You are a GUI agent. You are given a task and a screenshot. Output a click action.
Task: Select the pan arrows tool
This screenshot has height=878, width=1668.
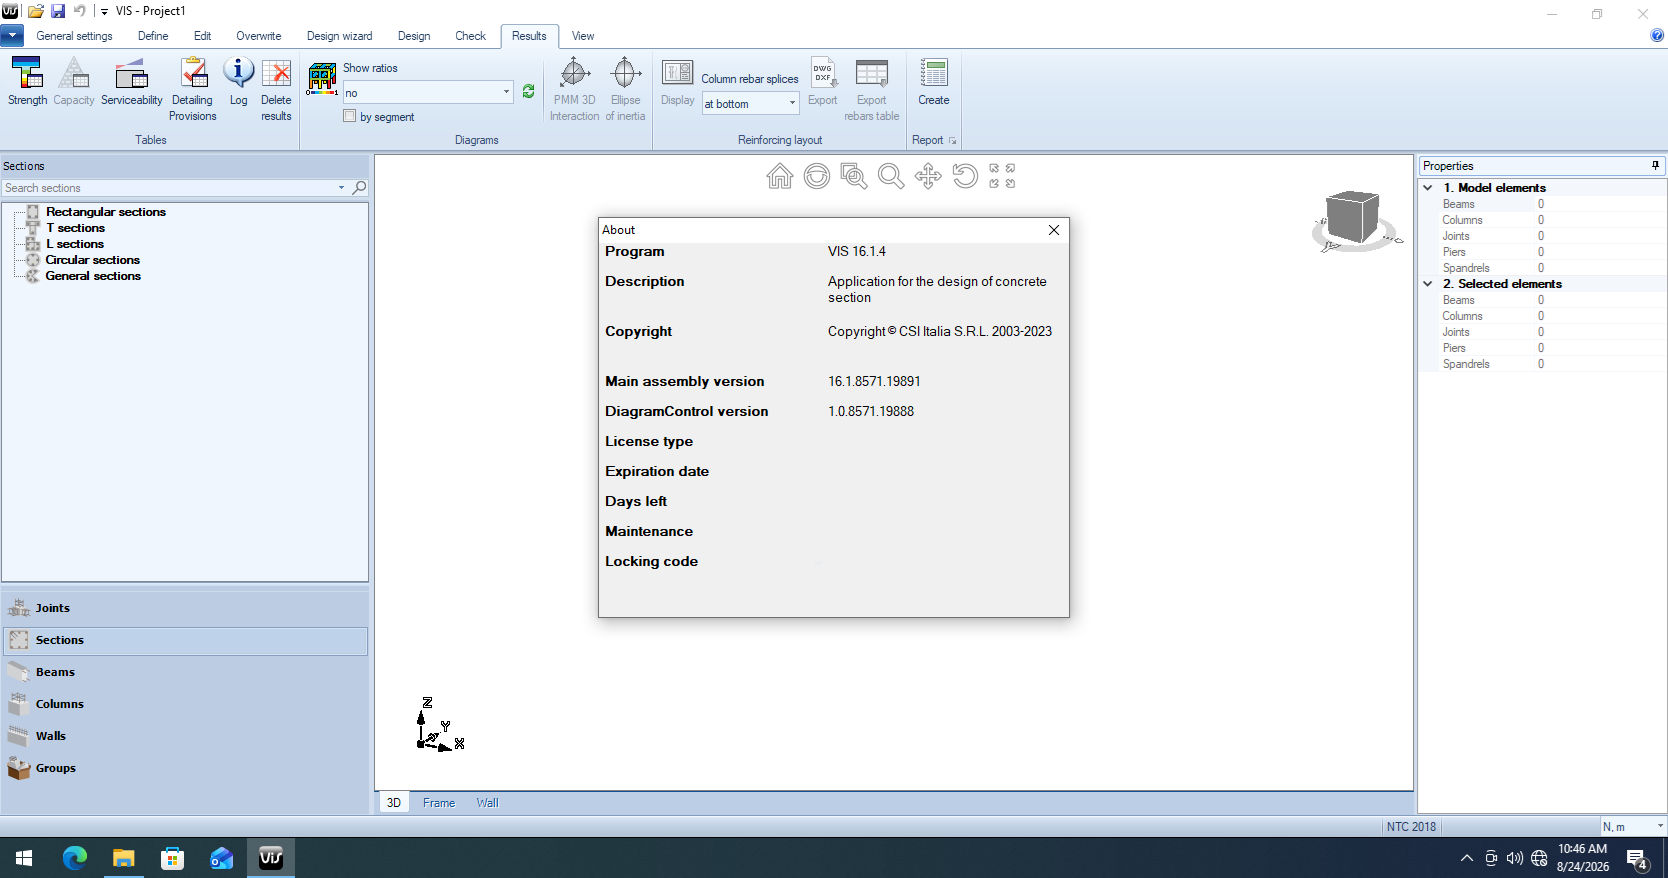click(928, 177)
